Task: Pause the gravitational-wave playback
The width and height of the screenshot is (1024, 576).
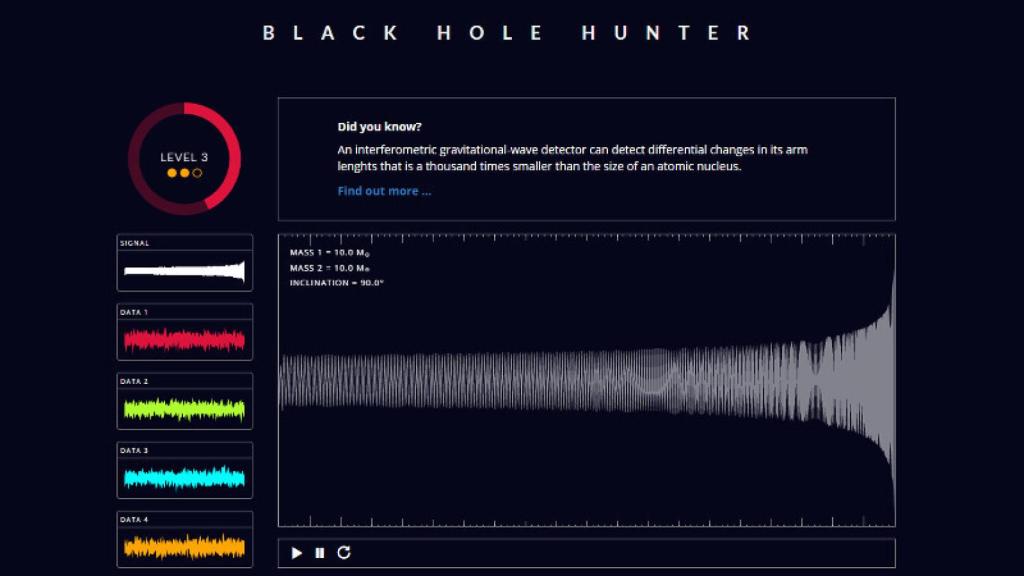Action: 318,552
